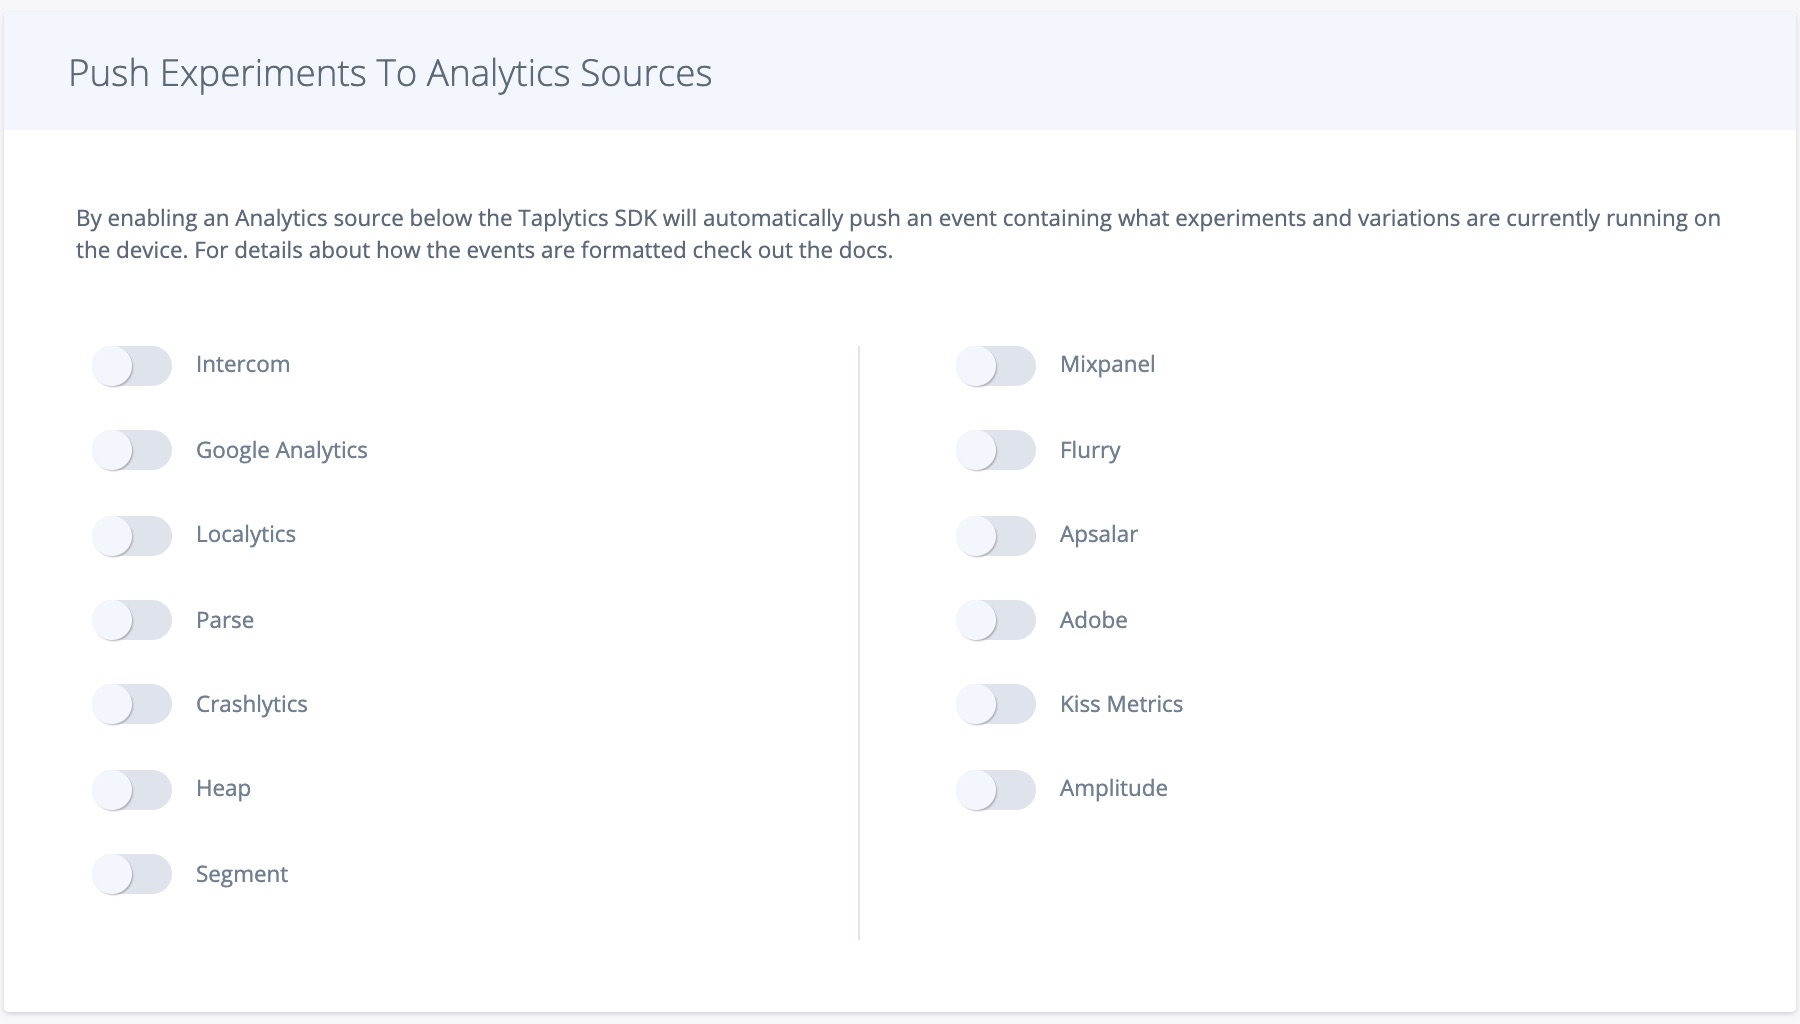Click the Mixpanel label
The height and width of the screenshot is (1024, 1800).
tap(1108, 364)
